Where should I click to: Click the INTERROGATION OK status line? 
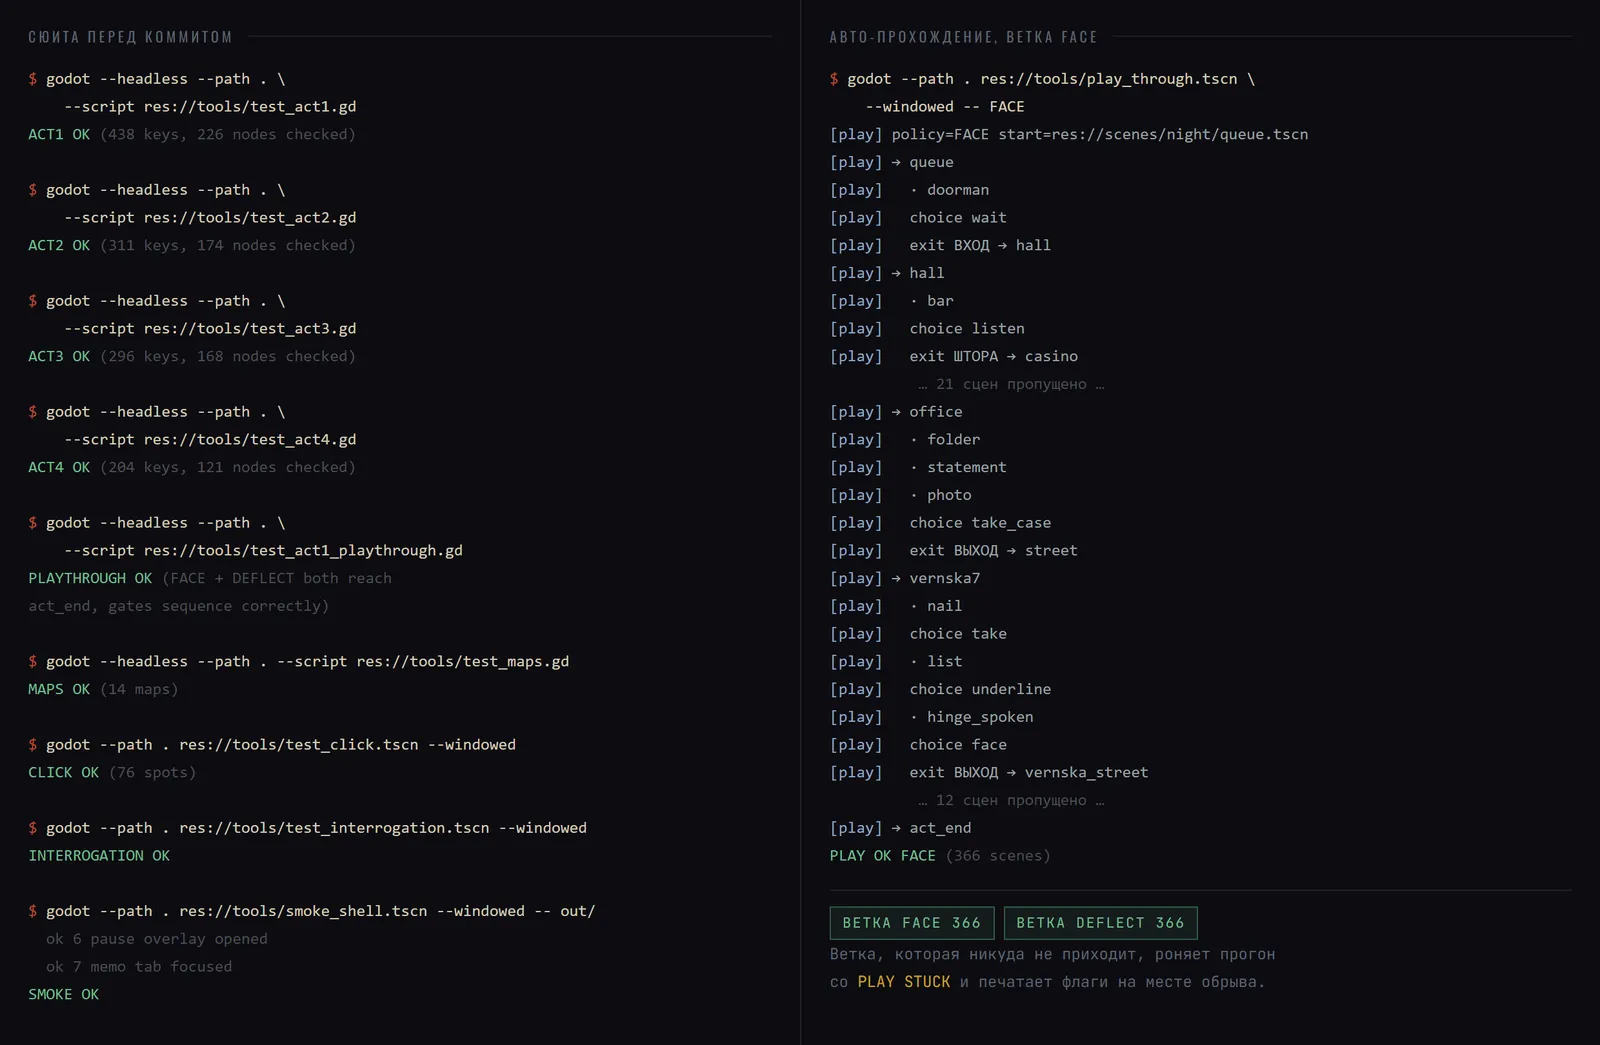(99, 855)
